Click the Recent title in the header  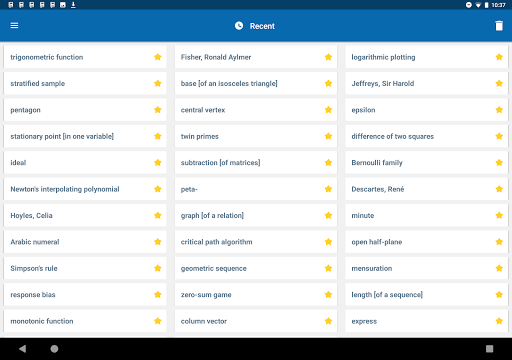(262, 26)
